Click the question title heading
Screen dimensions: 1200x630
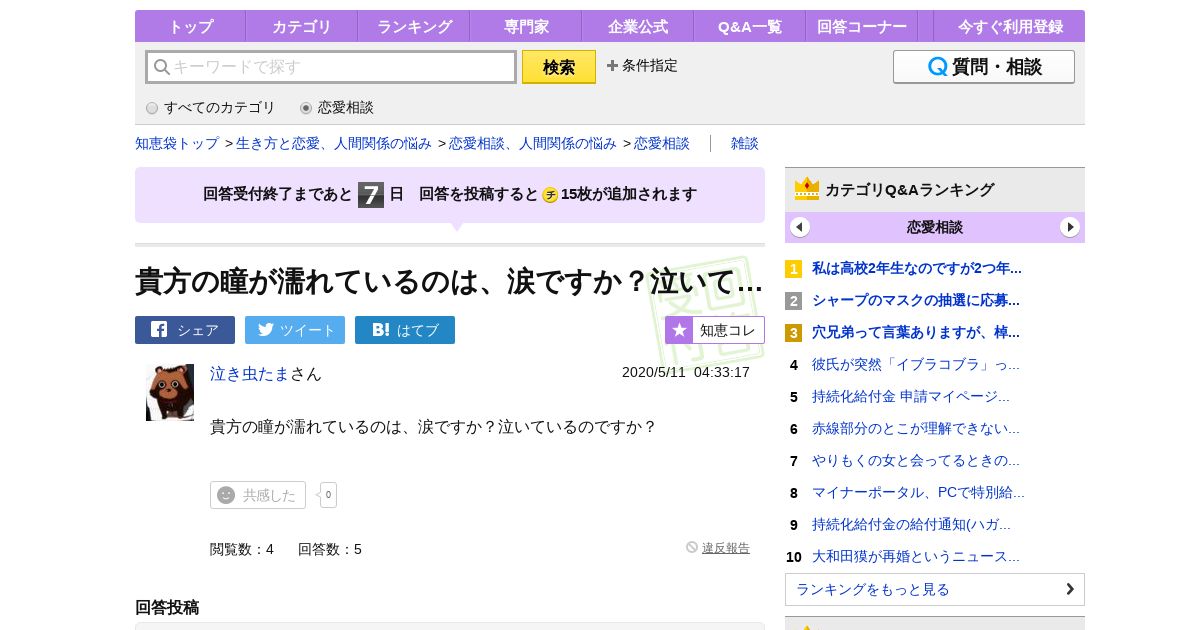point(449,282)
